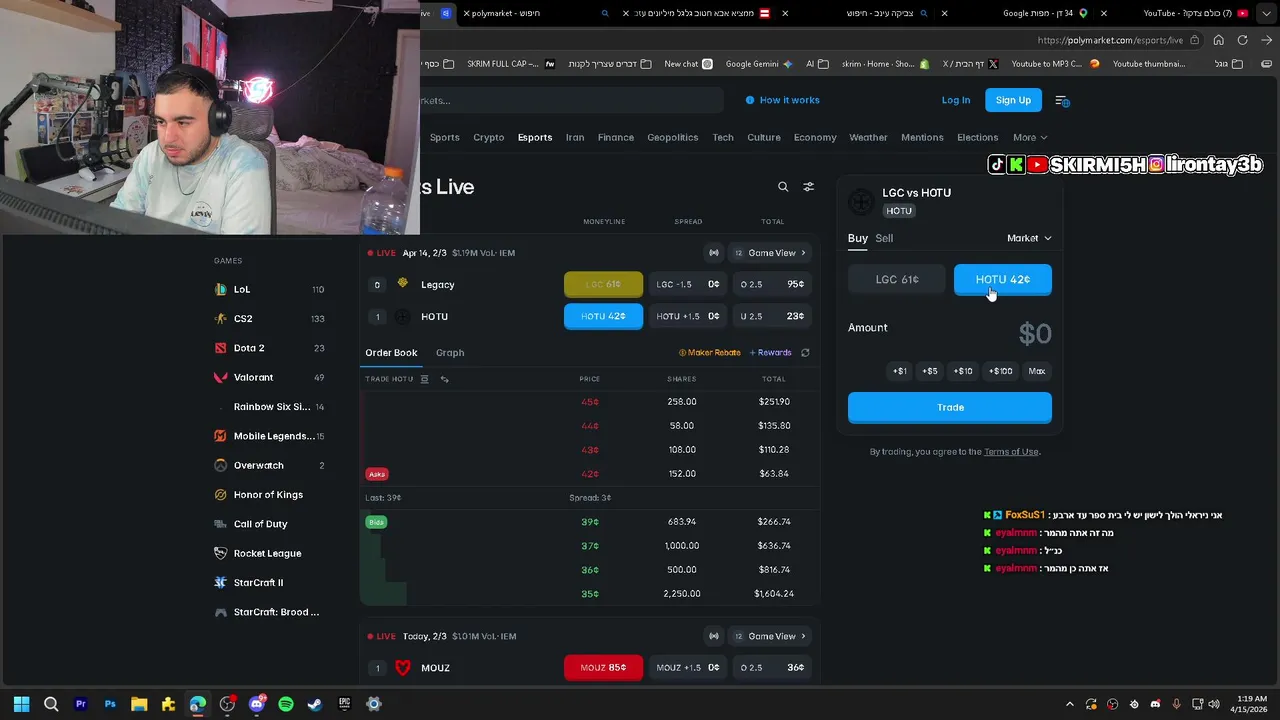Swap the trade outcome arrows icon
Screen dimensions: 1280x720
[x=445, y=379]
